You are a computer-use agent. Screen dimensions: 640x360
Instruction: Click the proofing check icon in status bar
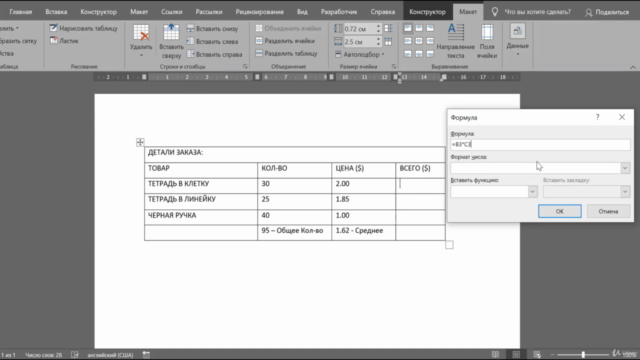coord(75,355)
